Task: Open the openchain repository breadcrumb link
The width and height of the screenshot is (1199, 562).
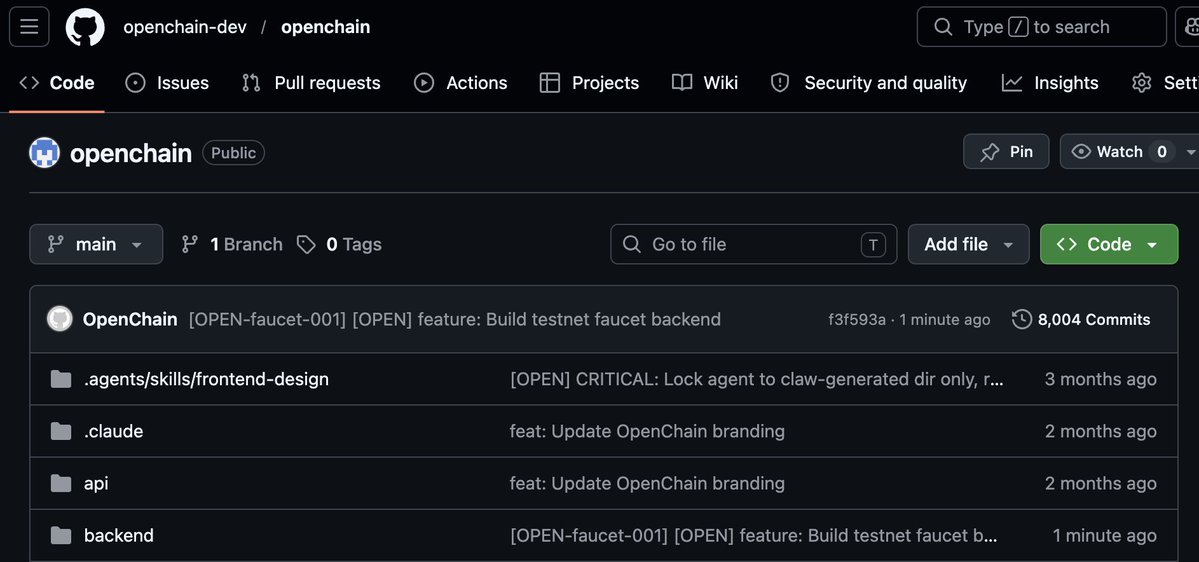Action: coord(326,27)
